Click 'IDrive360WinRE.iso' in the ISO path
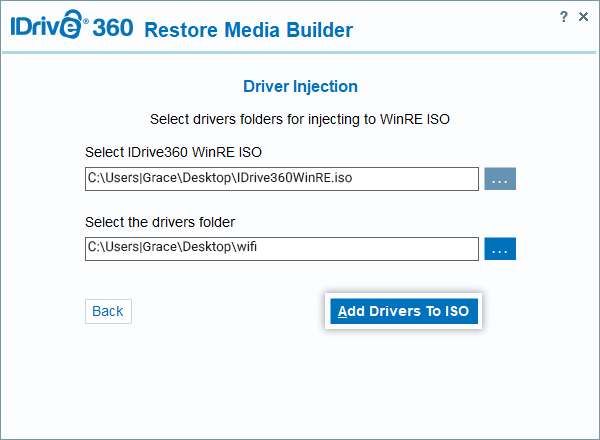600x440 pixels. click(x=294, y=179)
